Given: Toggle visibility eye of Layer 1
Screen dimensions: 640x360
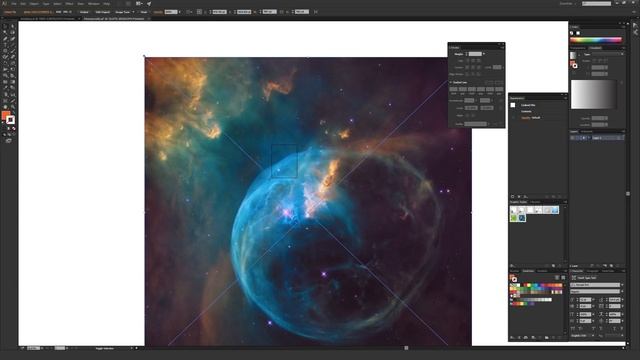Looking at the screenshot, I should point(573,138).
